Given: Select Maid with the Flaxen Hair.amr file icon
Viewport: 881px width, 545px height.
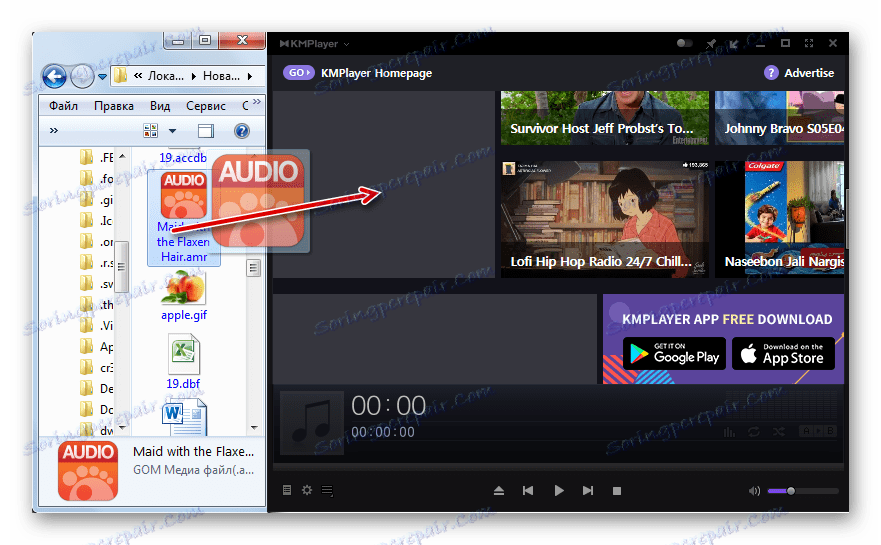Looking at the screenshot, I should coord(183,195).
